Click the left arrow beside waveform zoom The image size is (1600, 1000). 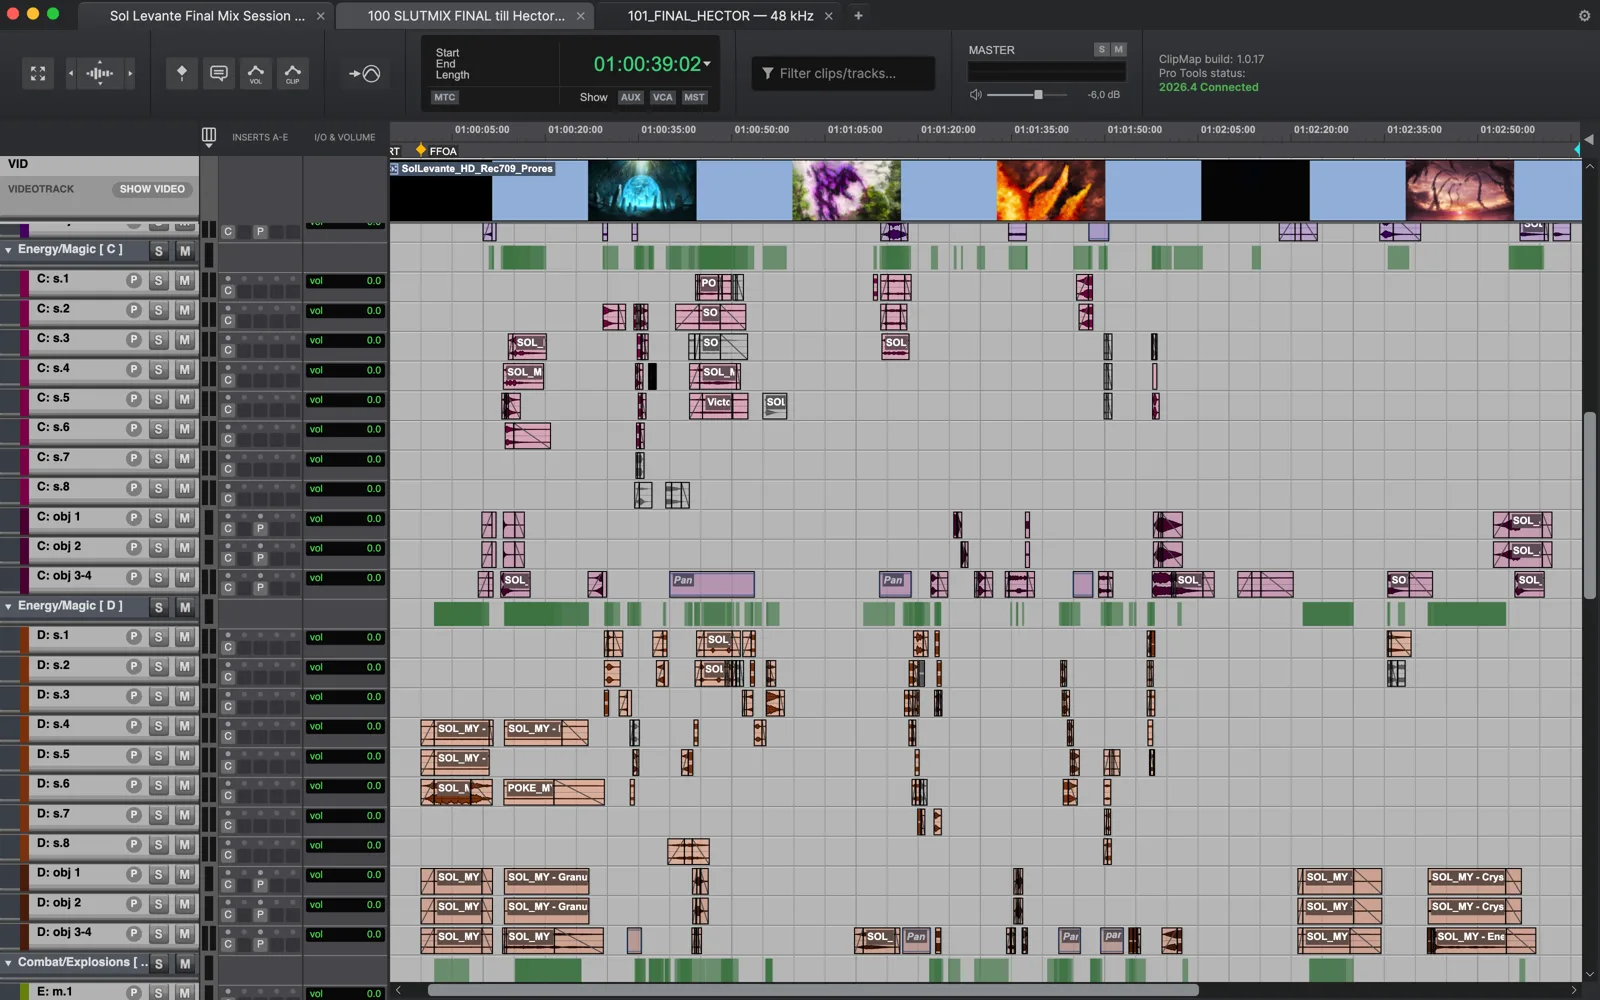click(70, 73)
